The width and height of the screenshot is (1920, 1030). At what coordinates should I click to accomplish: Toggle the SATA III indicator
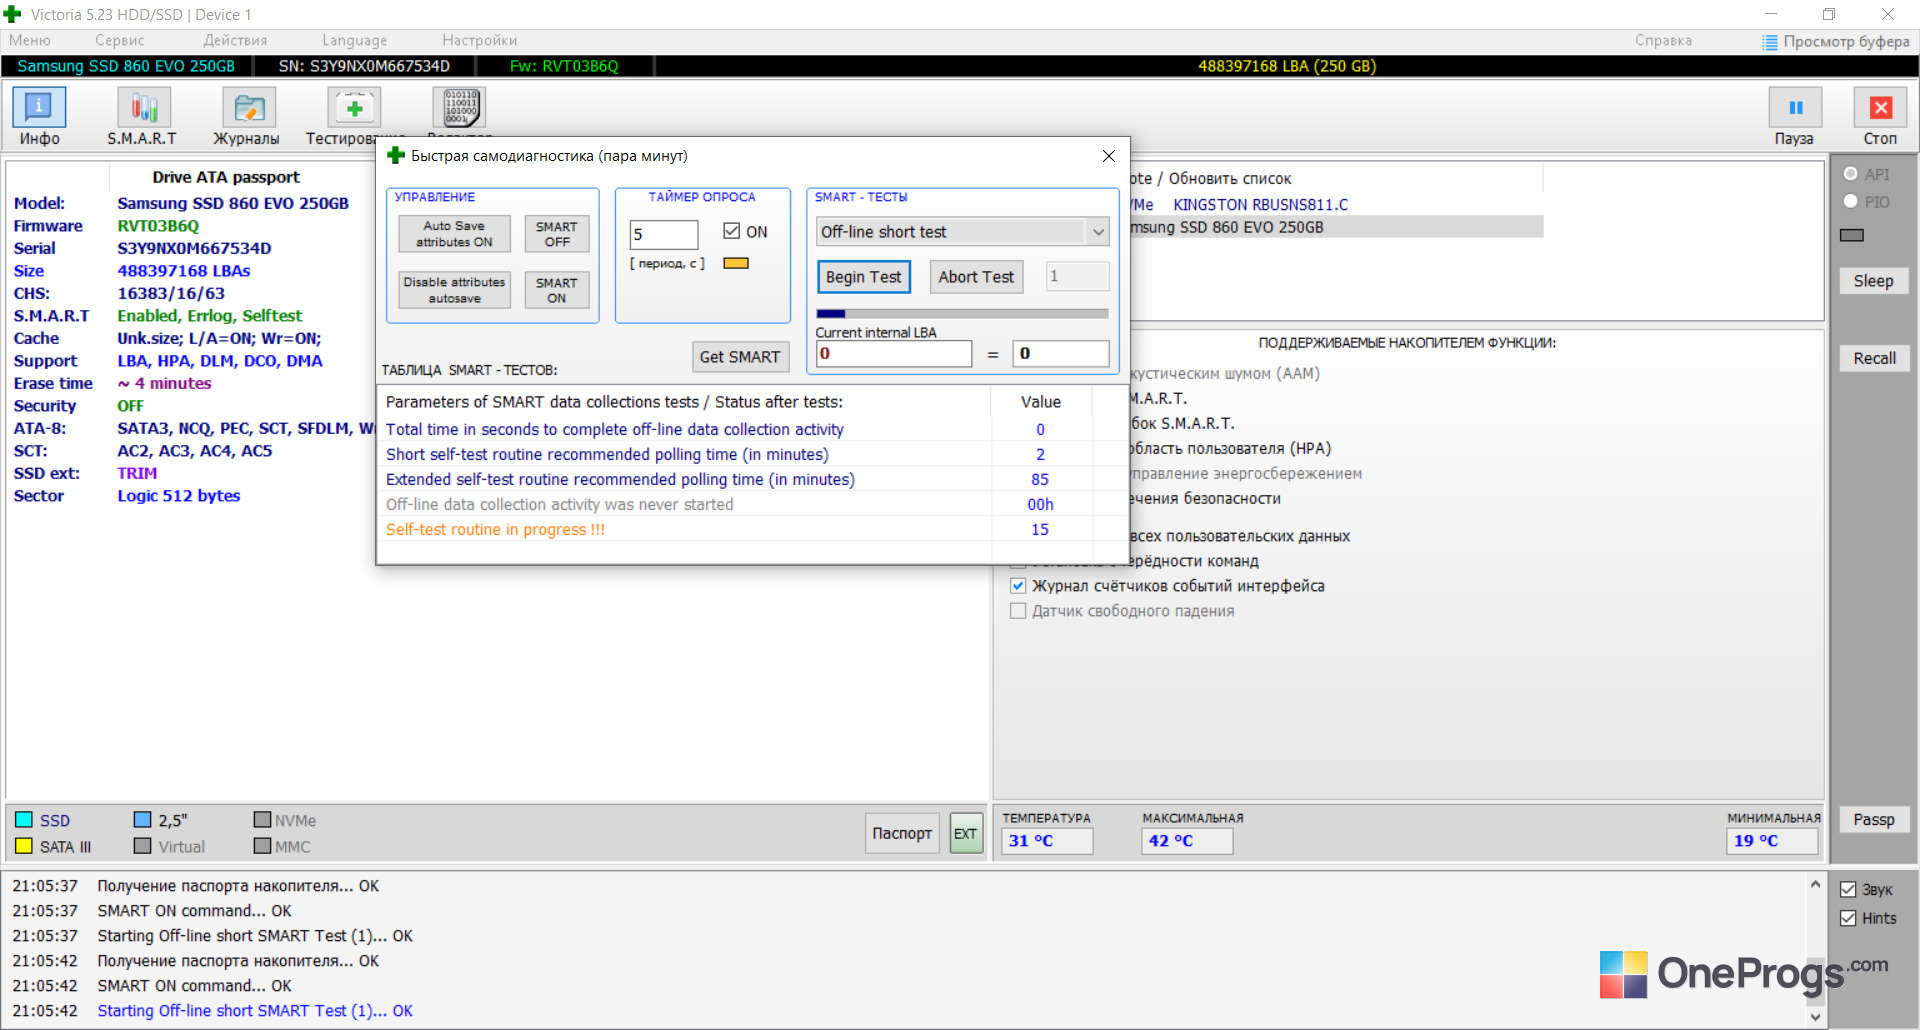24,846
